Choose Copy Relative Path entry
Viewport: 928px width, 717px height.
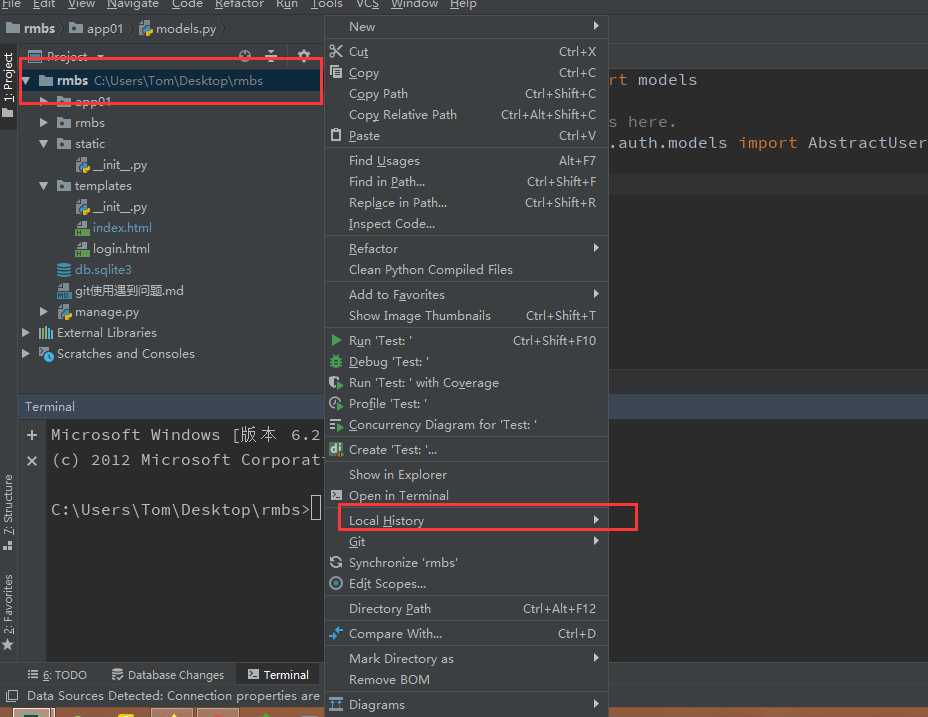tap(466, 114)
